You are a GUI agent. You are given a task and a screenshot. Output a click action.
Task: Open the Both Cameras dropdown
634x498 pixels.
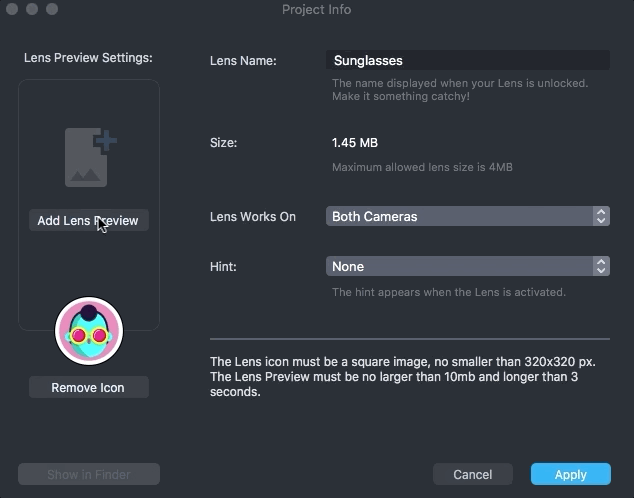coord(460,216)
